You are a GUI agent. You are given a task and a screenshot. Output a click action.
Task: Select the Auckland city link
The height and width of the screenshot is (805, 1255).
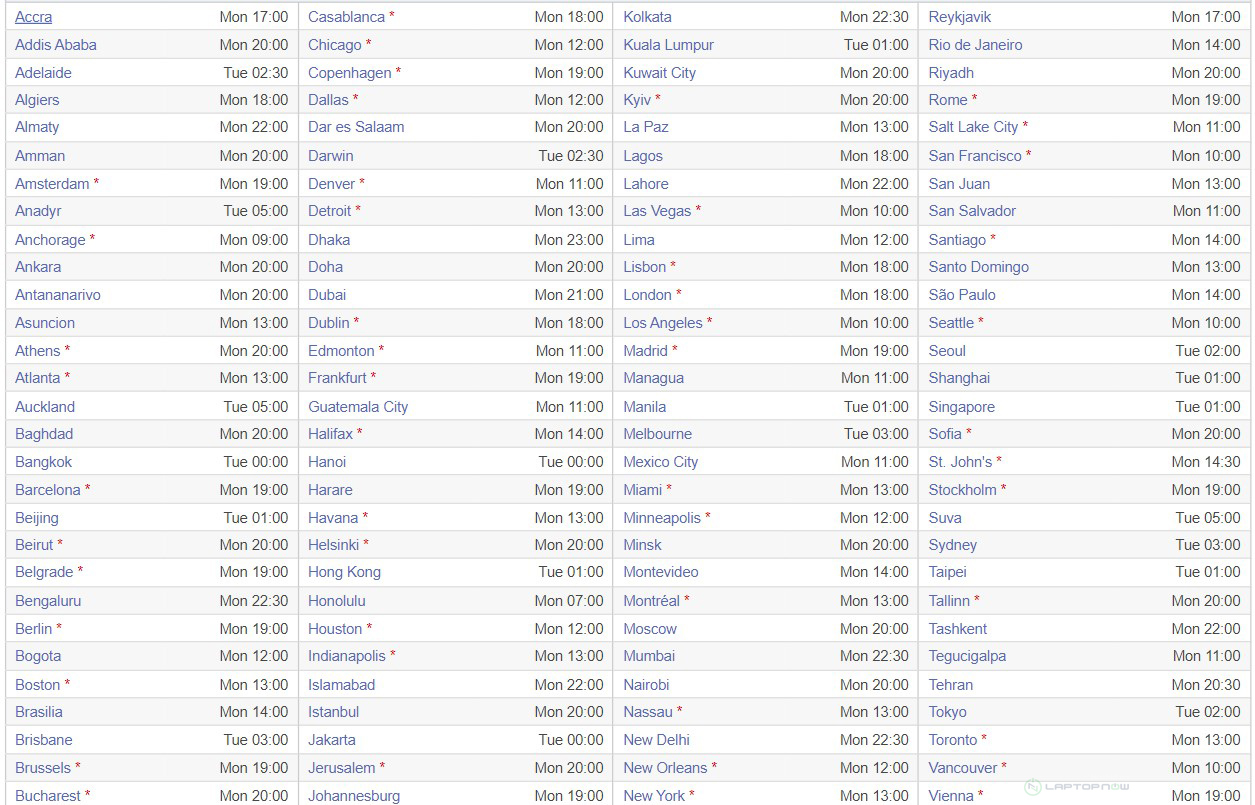click(45, 407)
